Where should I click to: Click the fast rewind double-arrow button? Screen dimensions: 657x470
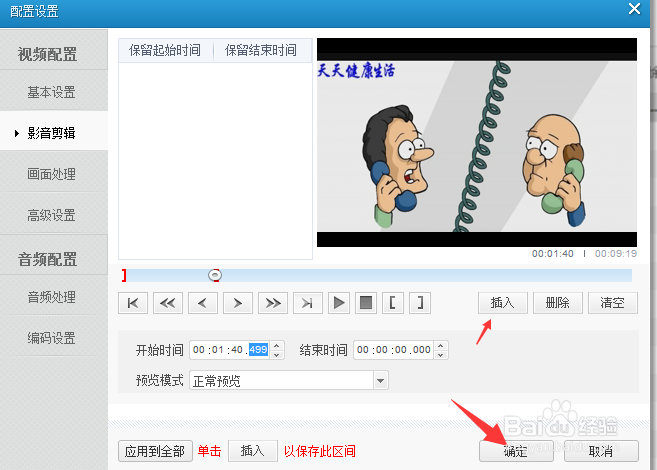pyautogui.click(x=168, y=303)
